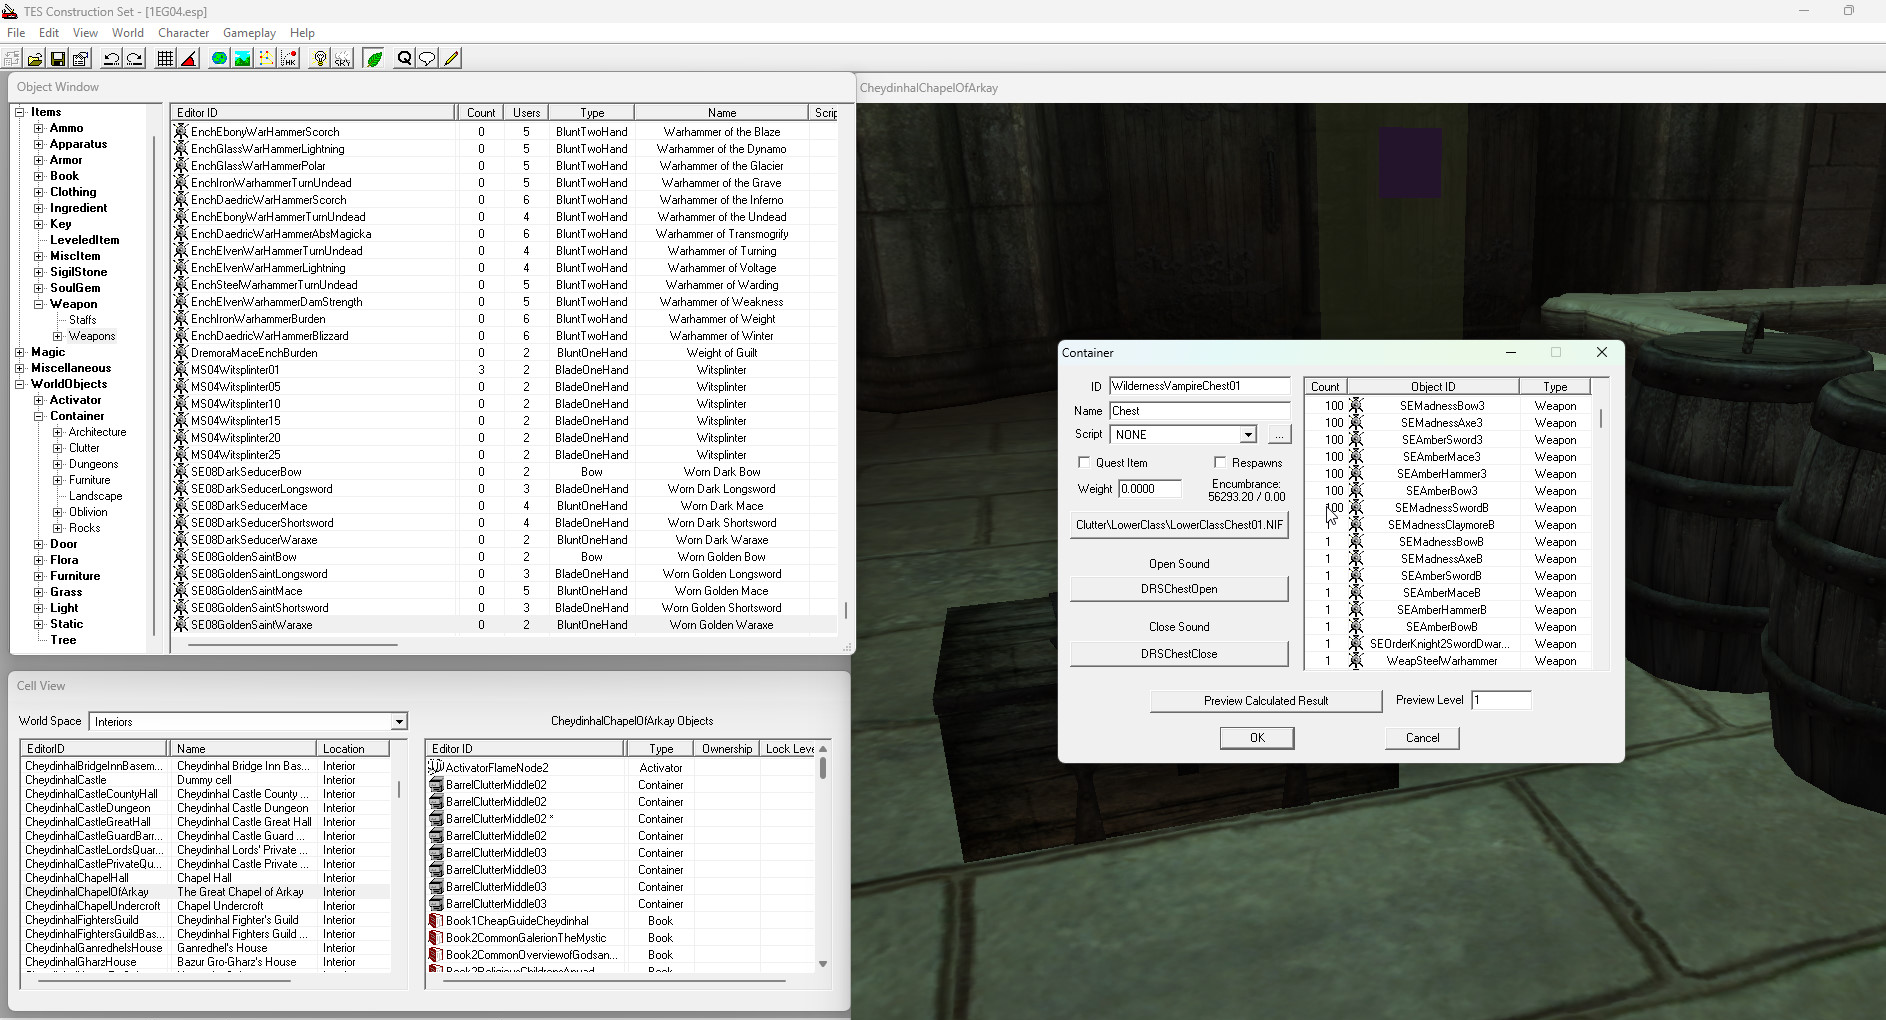Cancel the Container dialog

coord(1422,738)
